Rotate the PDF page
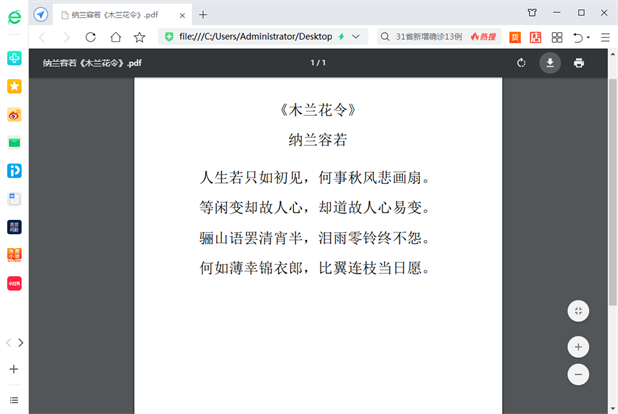 521,63
